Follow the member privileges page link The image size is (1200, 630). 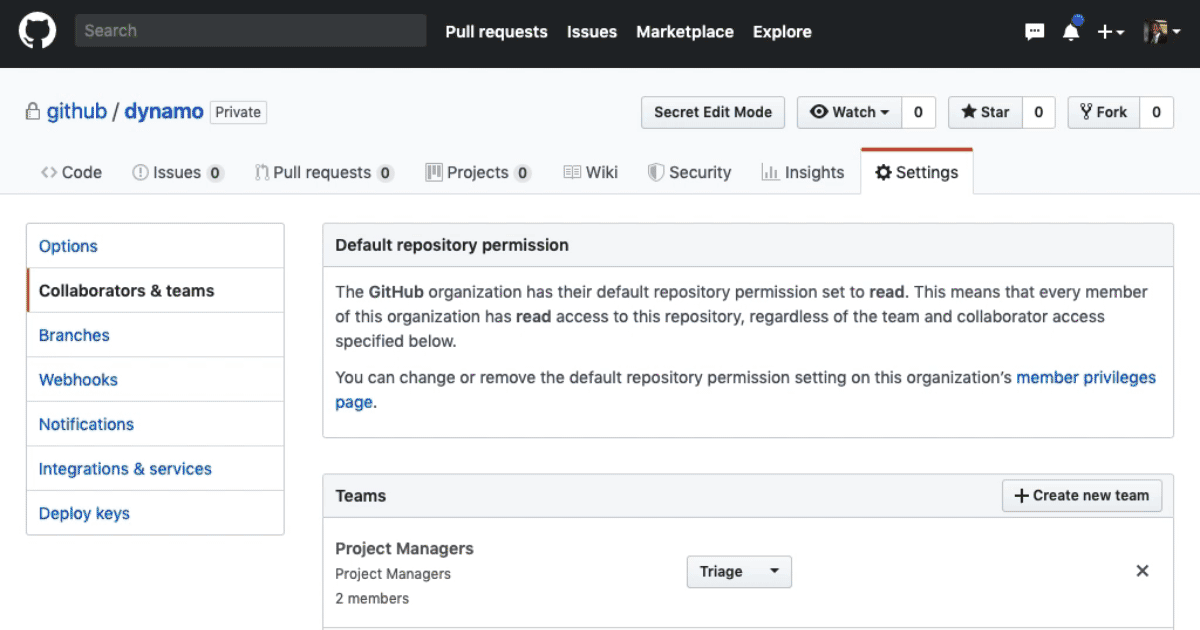coord(1085,378)
